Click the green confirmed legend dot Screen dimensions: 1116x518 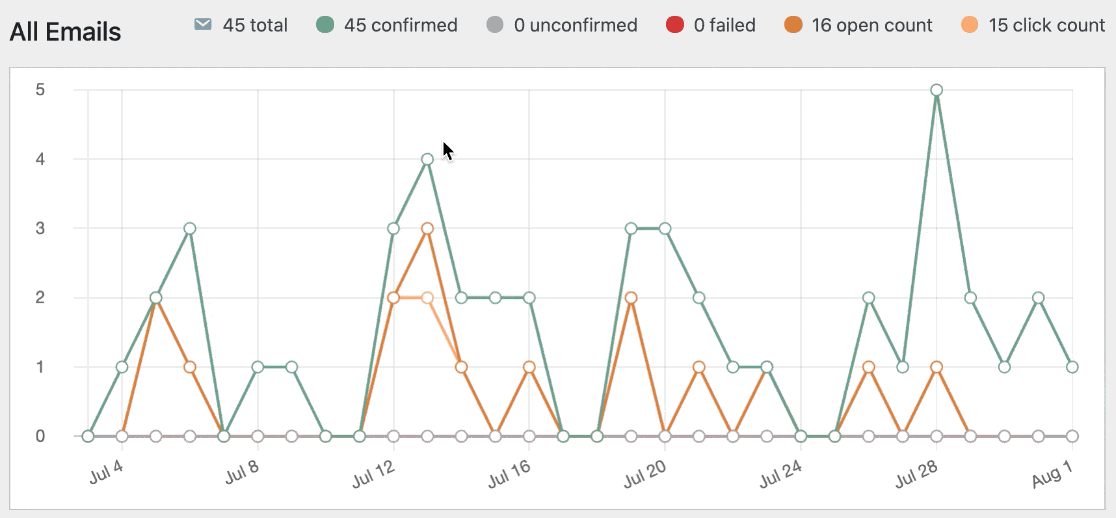click(324, 24)
